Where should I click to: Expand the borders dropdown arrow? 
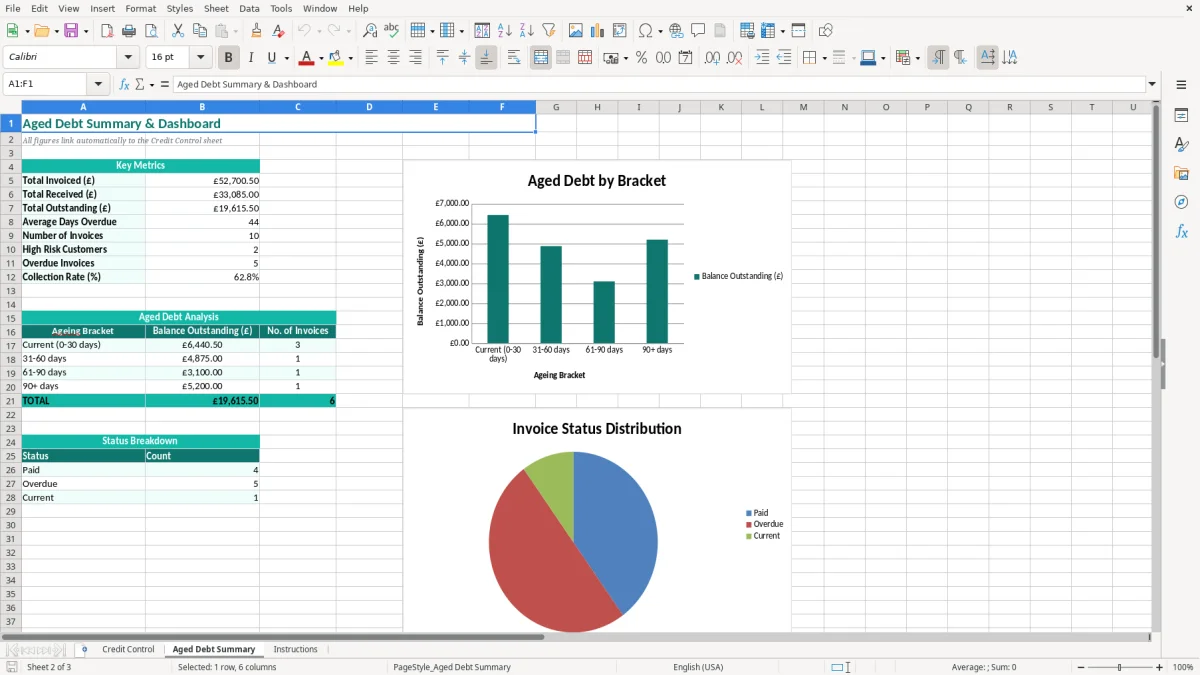tap(824, 58)
